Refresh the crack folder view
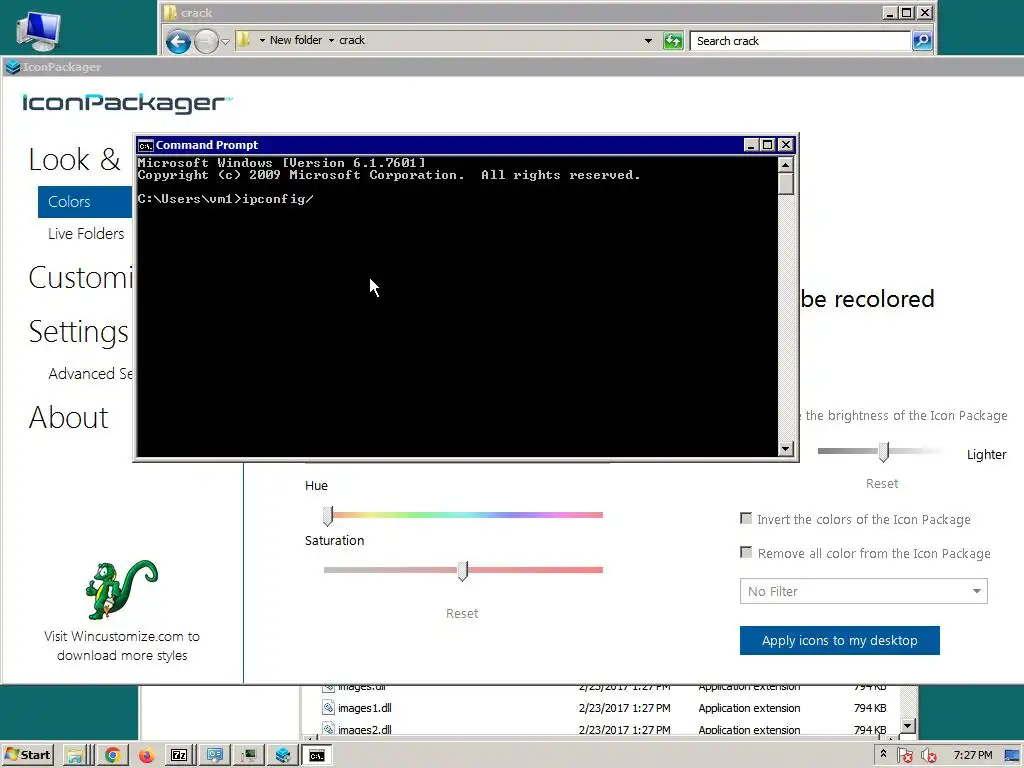The width and height of the screenshot is (1024, 768). pyautogui.click(x=673, y=41)
